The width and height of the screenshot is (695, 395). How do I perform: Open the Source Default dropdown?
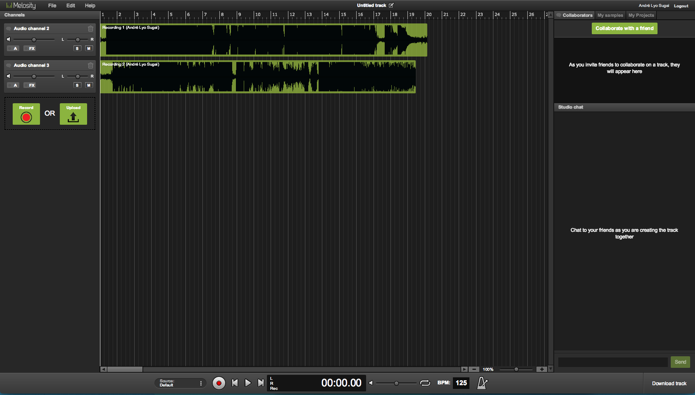coord(180,383)
